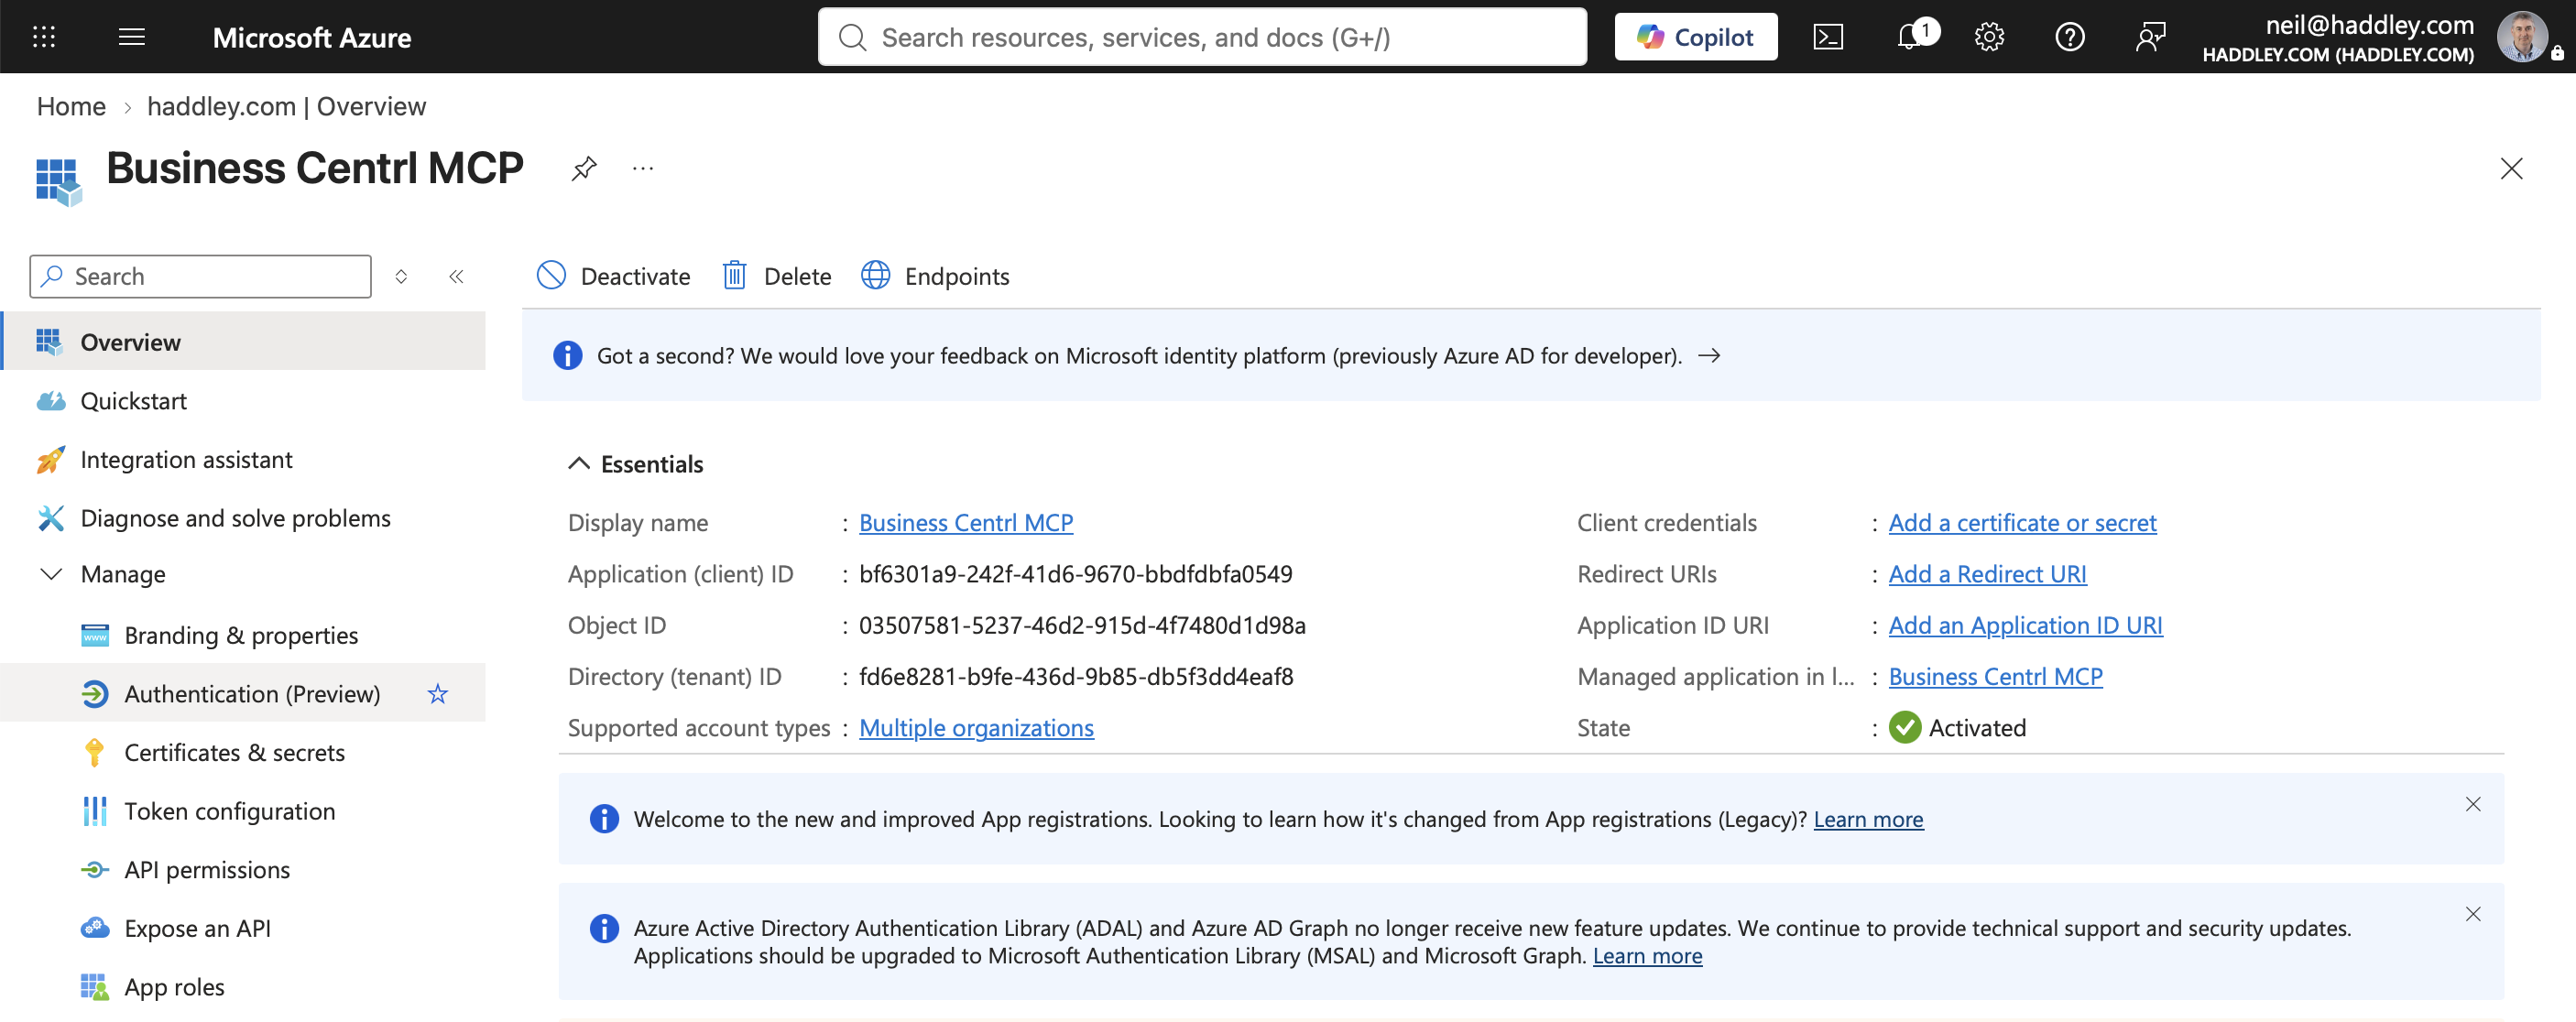This screenshot has width=2576, height=1022.
Task: Click the Delete toolbar button
Action: pyautogui.click(x=777, y=275)
